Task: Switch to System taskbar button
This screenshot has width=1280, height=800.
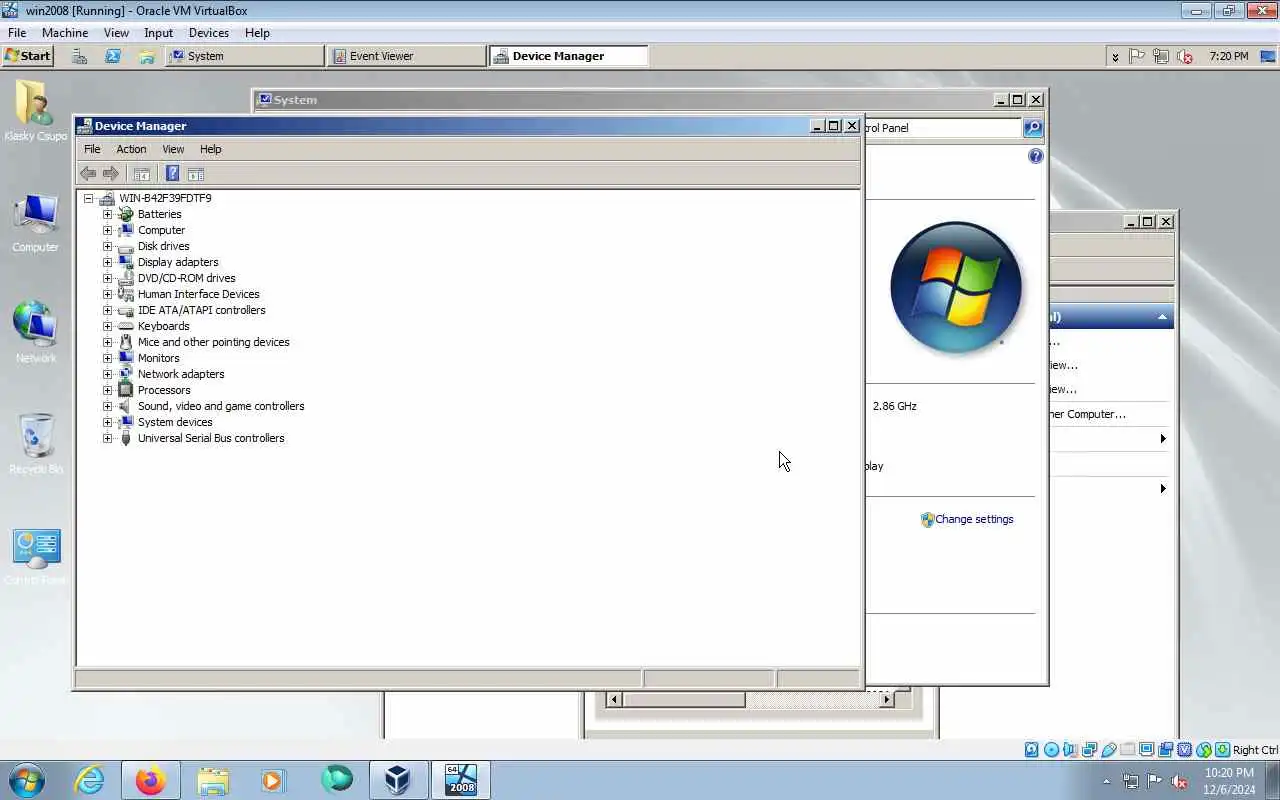Action: tap(244, 56)
